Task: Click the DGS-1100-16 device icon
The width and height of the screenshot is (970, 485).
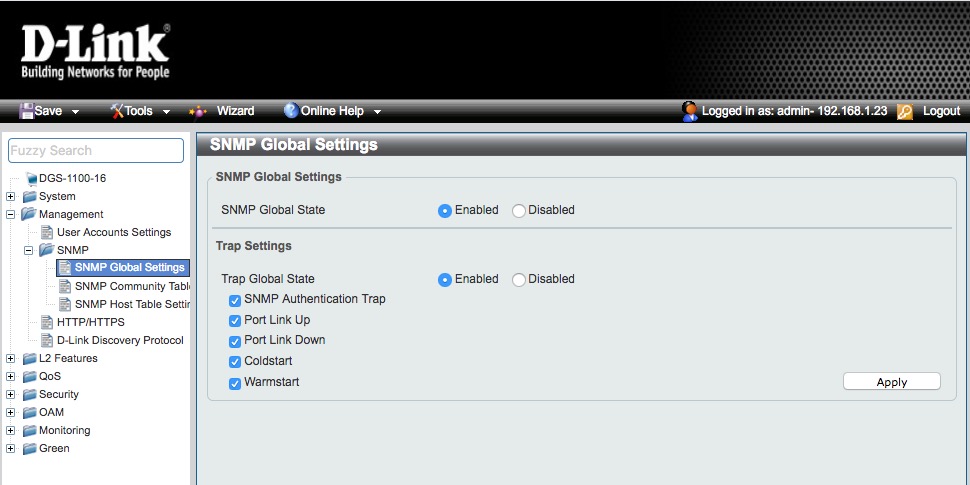Action: [30, 178]
